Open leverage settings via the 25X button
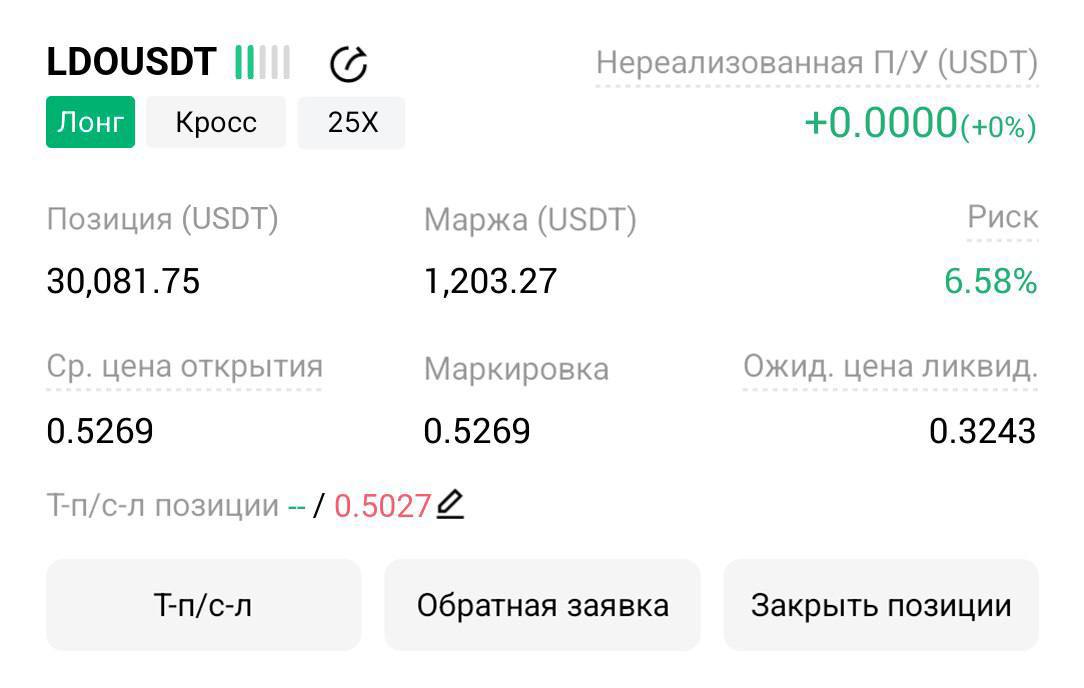Screen dimensions: 1084x688 tap(349, 122)
